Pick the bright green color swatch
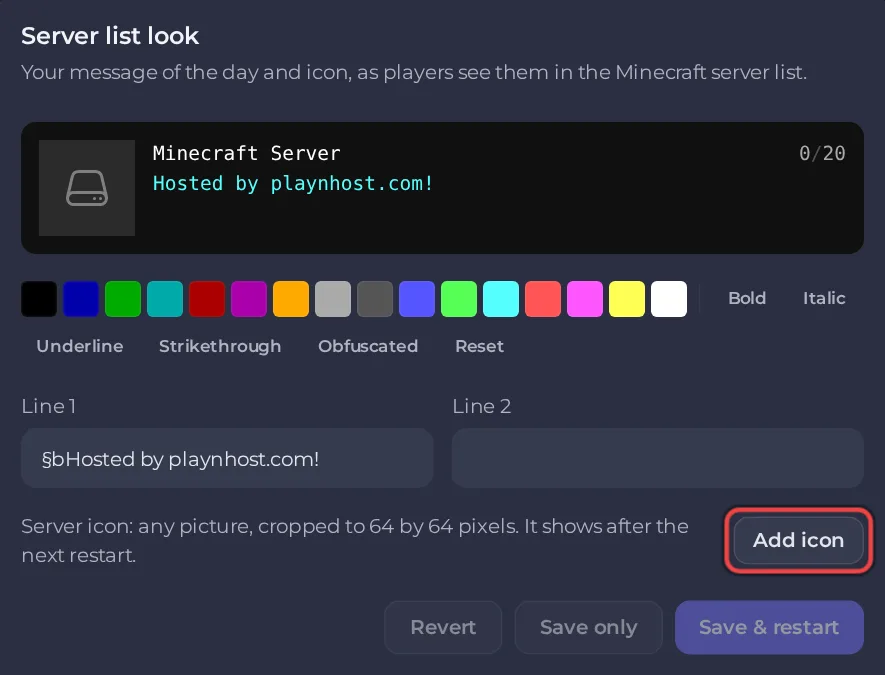The height and width of the screenshot is (675, 885). [459, 299]
